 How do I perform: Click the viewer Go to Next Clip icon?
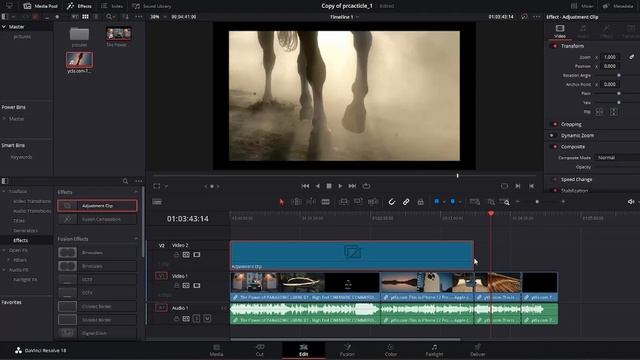(518, 186)
